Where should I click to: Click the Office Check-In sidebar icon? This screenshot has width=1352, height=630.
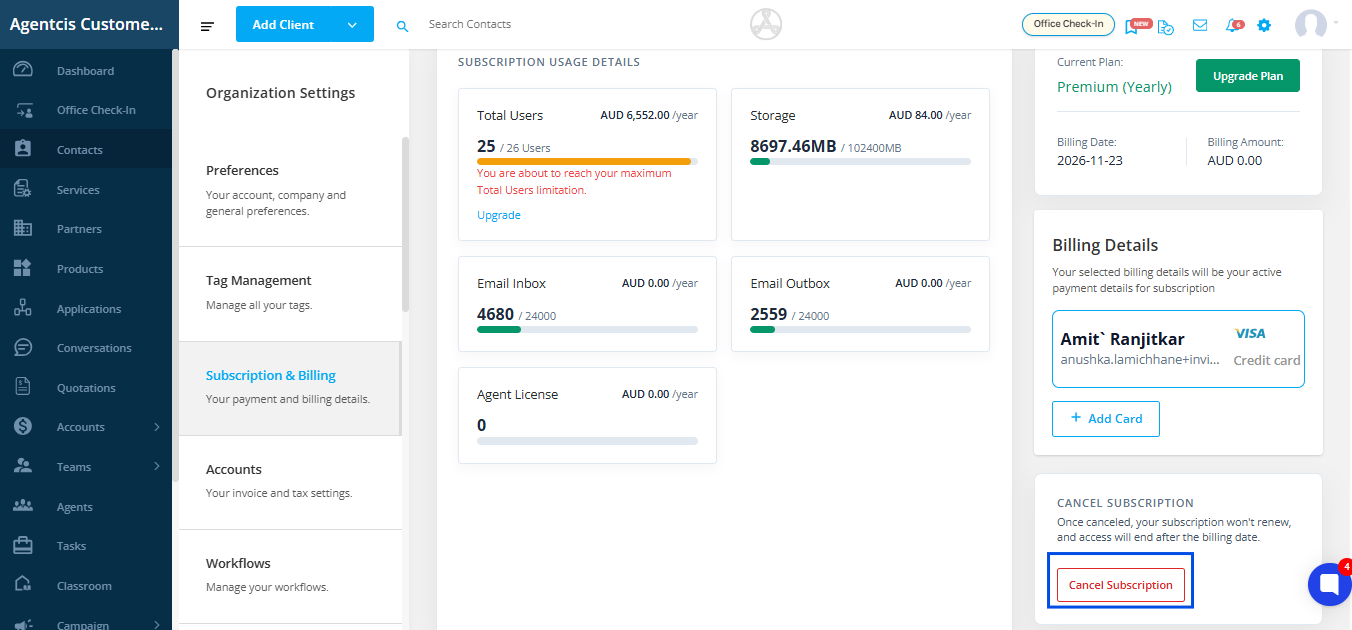(23, 110)
